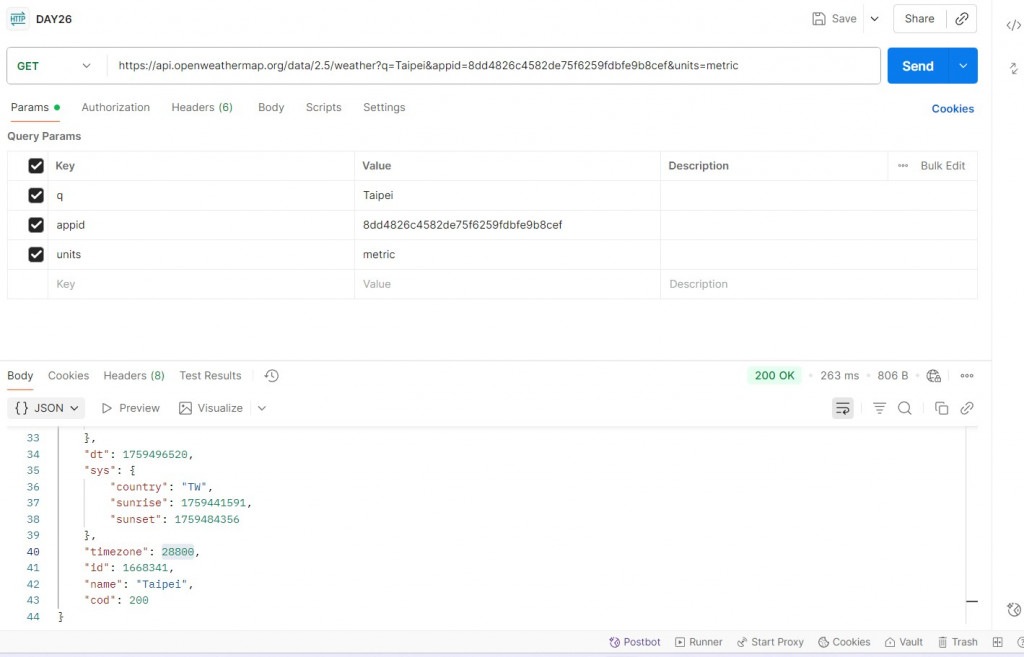Open Trash in the status bar
This screenshot has width=1024, height=657.
pyautogui.click(x=958, y=642)
